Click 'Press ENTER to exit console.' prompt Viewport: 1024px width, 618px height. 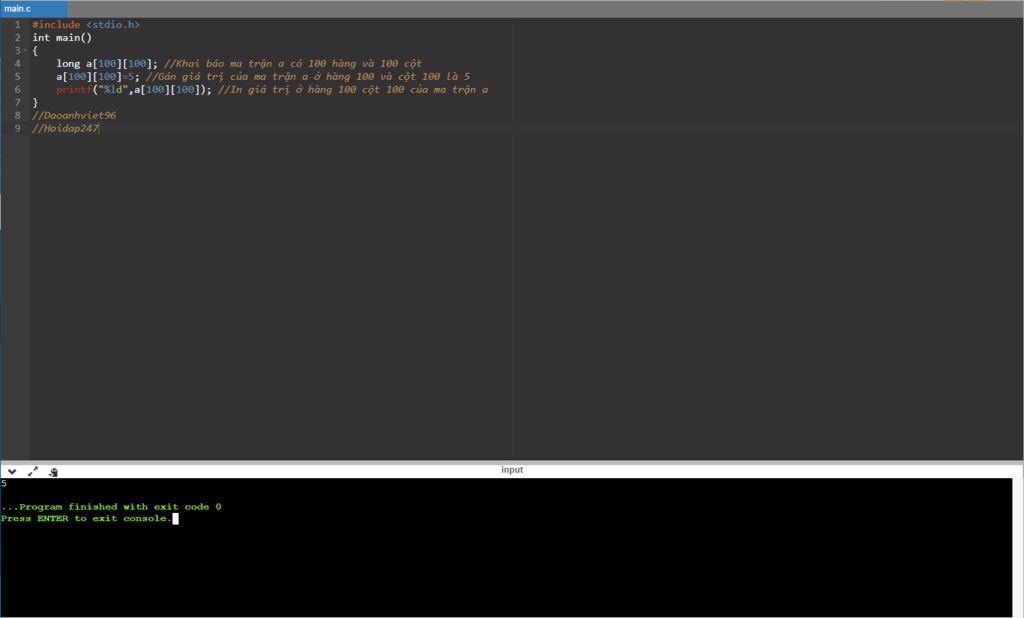pos(86,518)
